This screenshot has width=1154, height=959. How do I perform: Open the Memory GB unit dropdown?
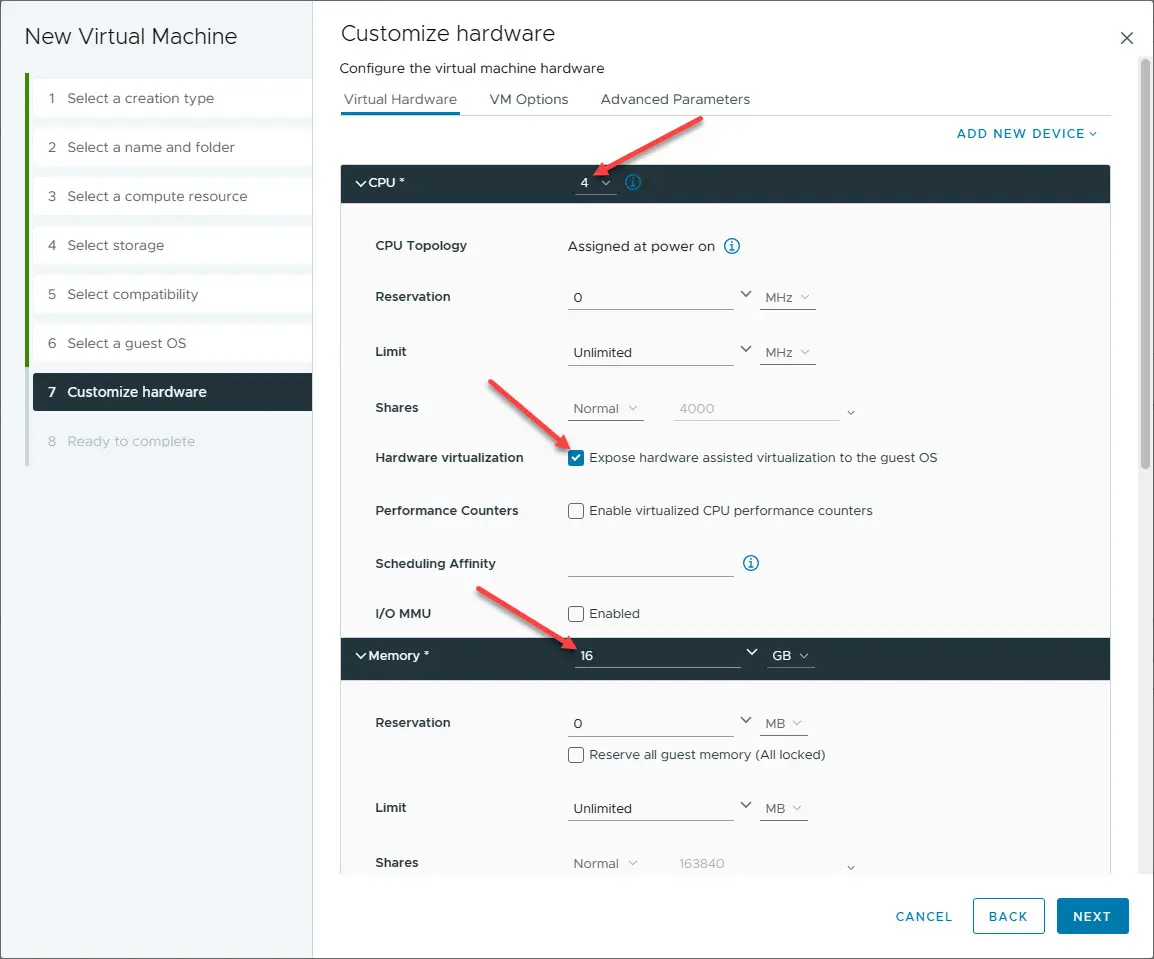790,656
